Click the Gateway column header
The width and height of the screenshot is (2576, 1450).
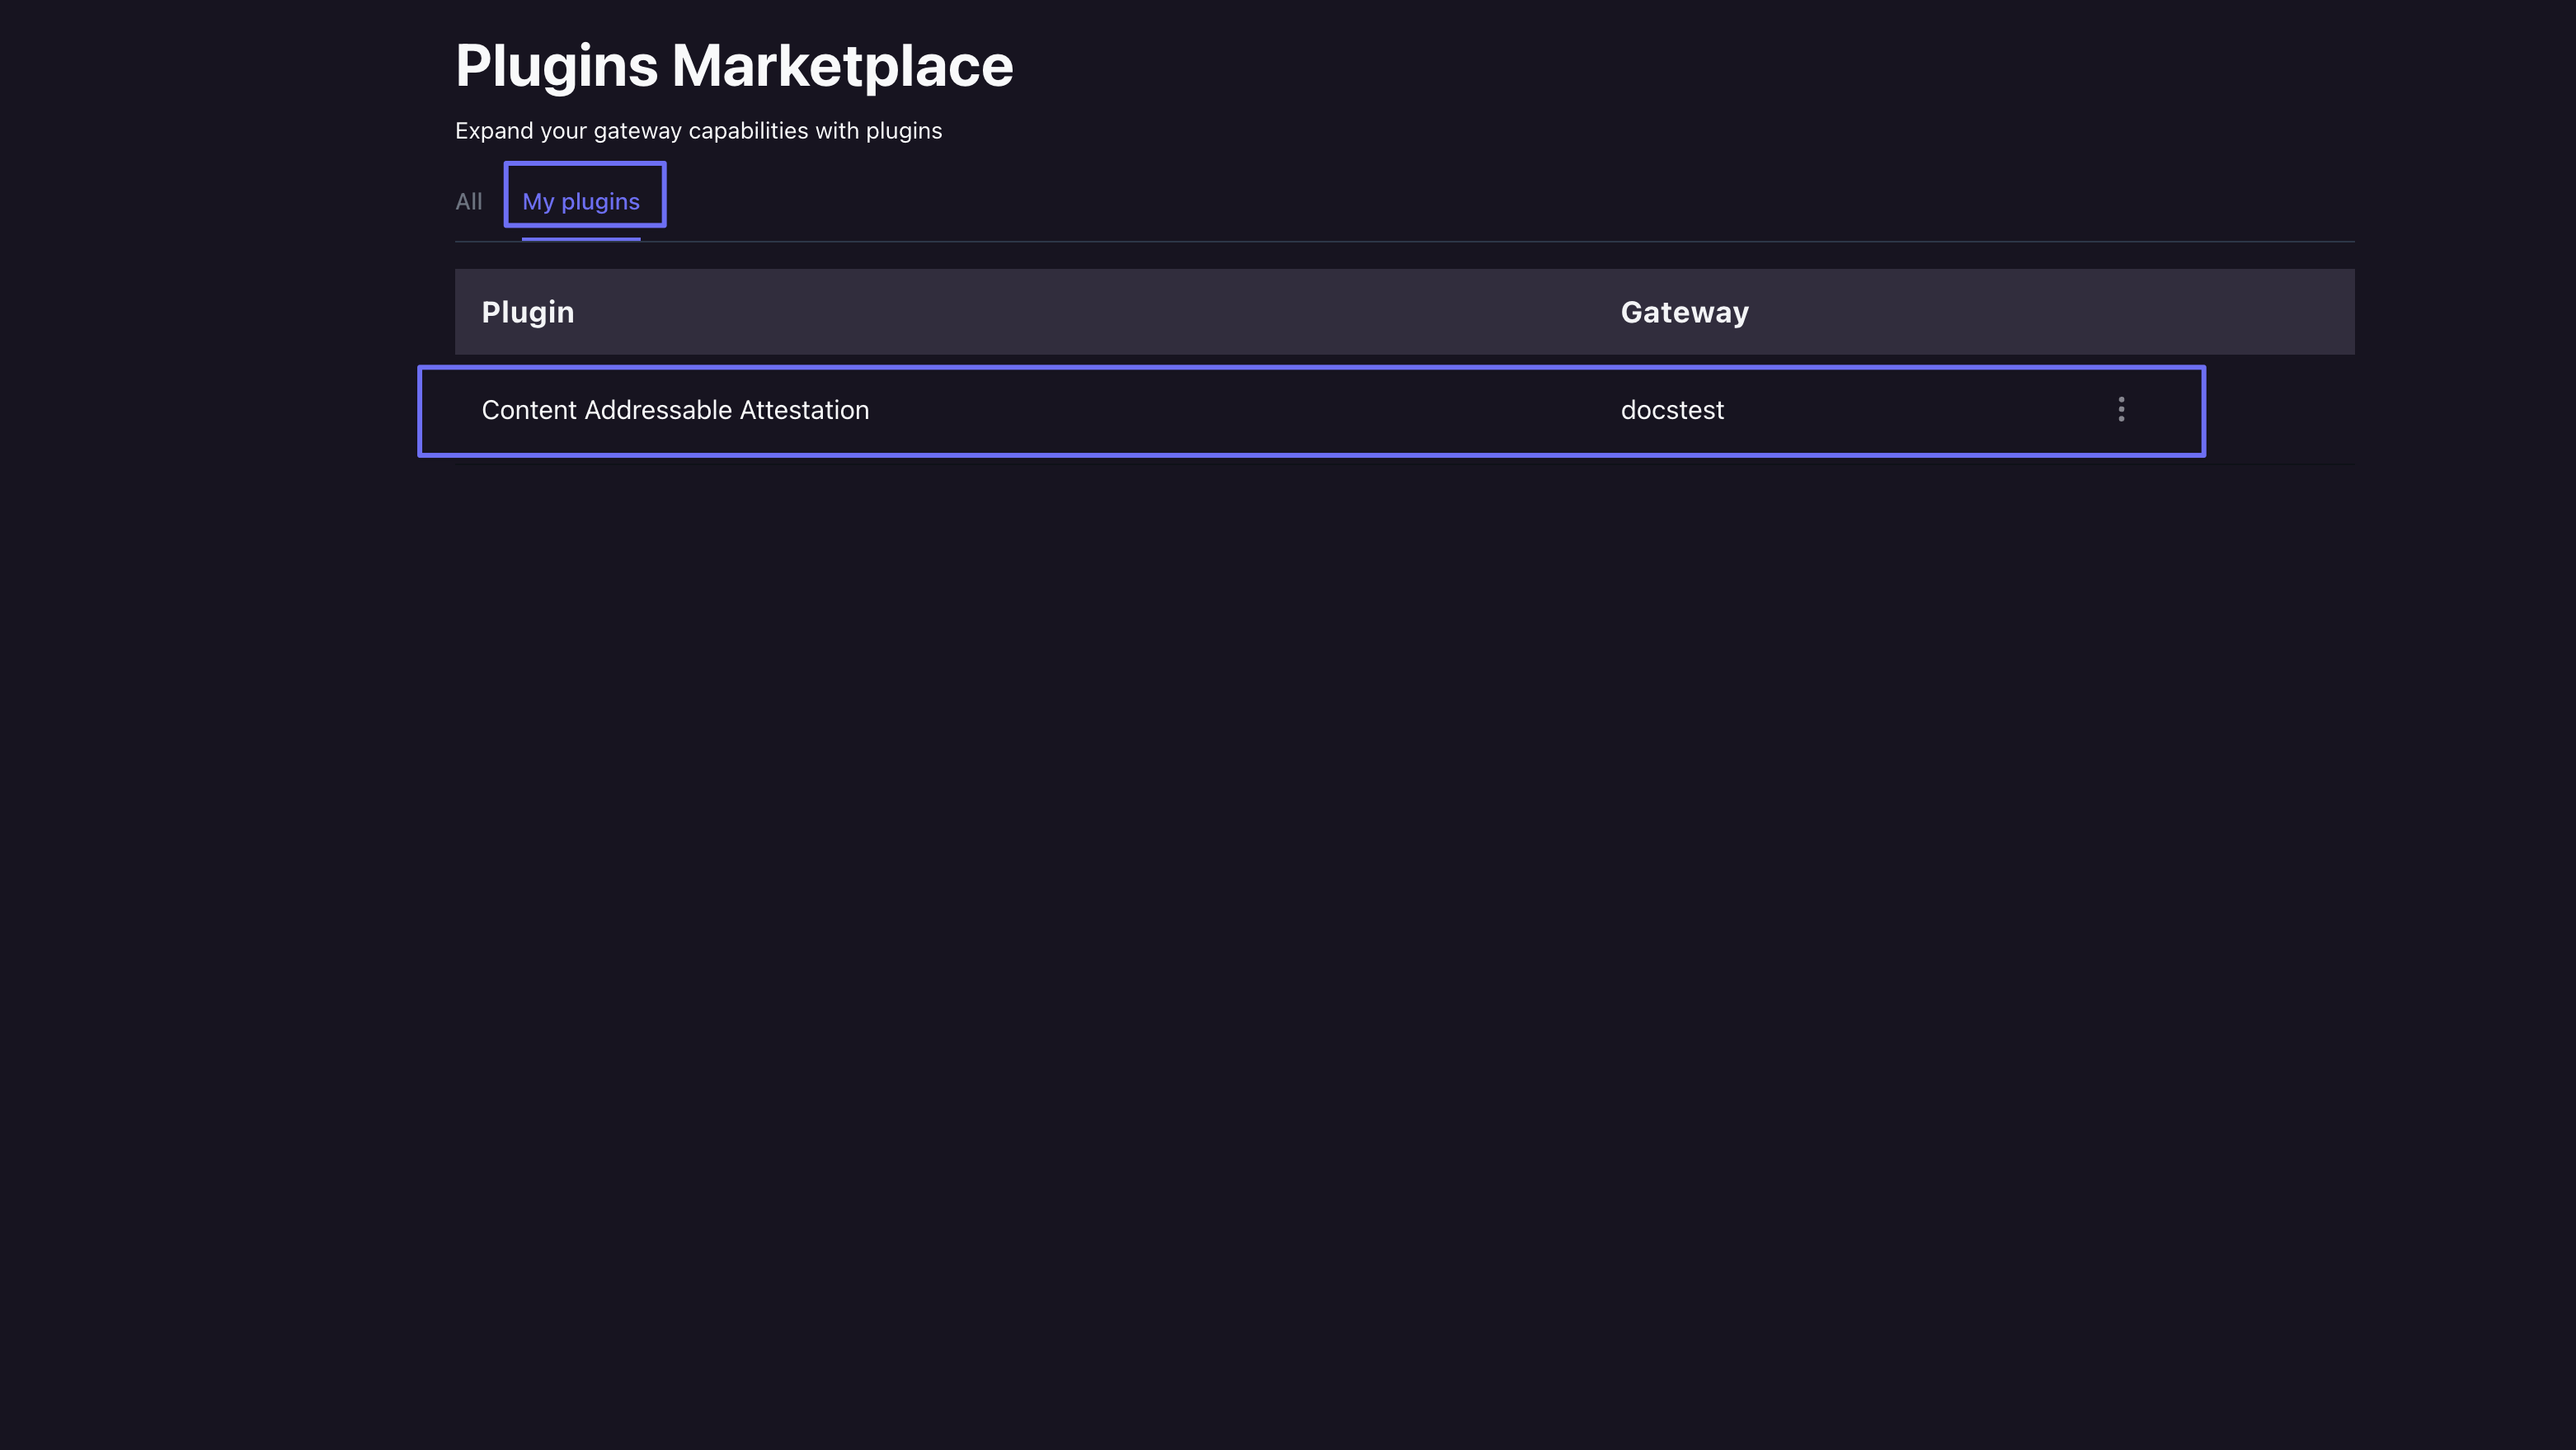pyautogui.click(x=1684, y=312)
